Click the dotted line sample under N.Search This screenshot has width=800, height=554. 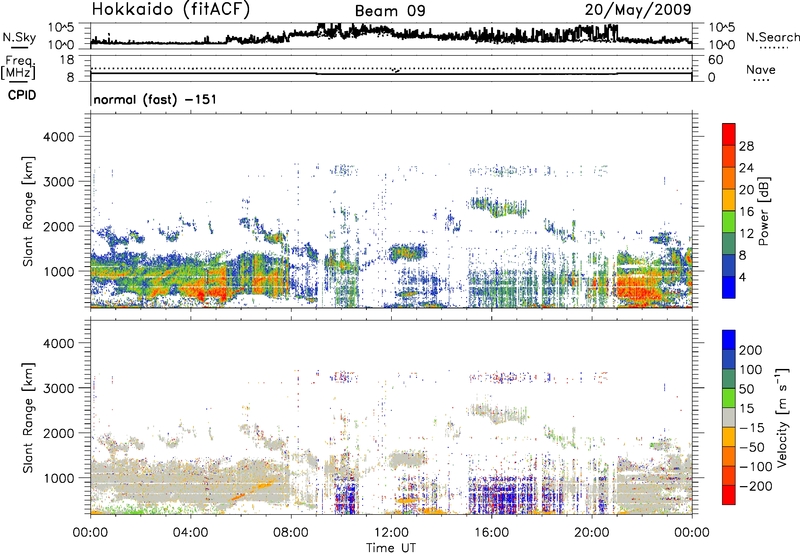point(773,48)
